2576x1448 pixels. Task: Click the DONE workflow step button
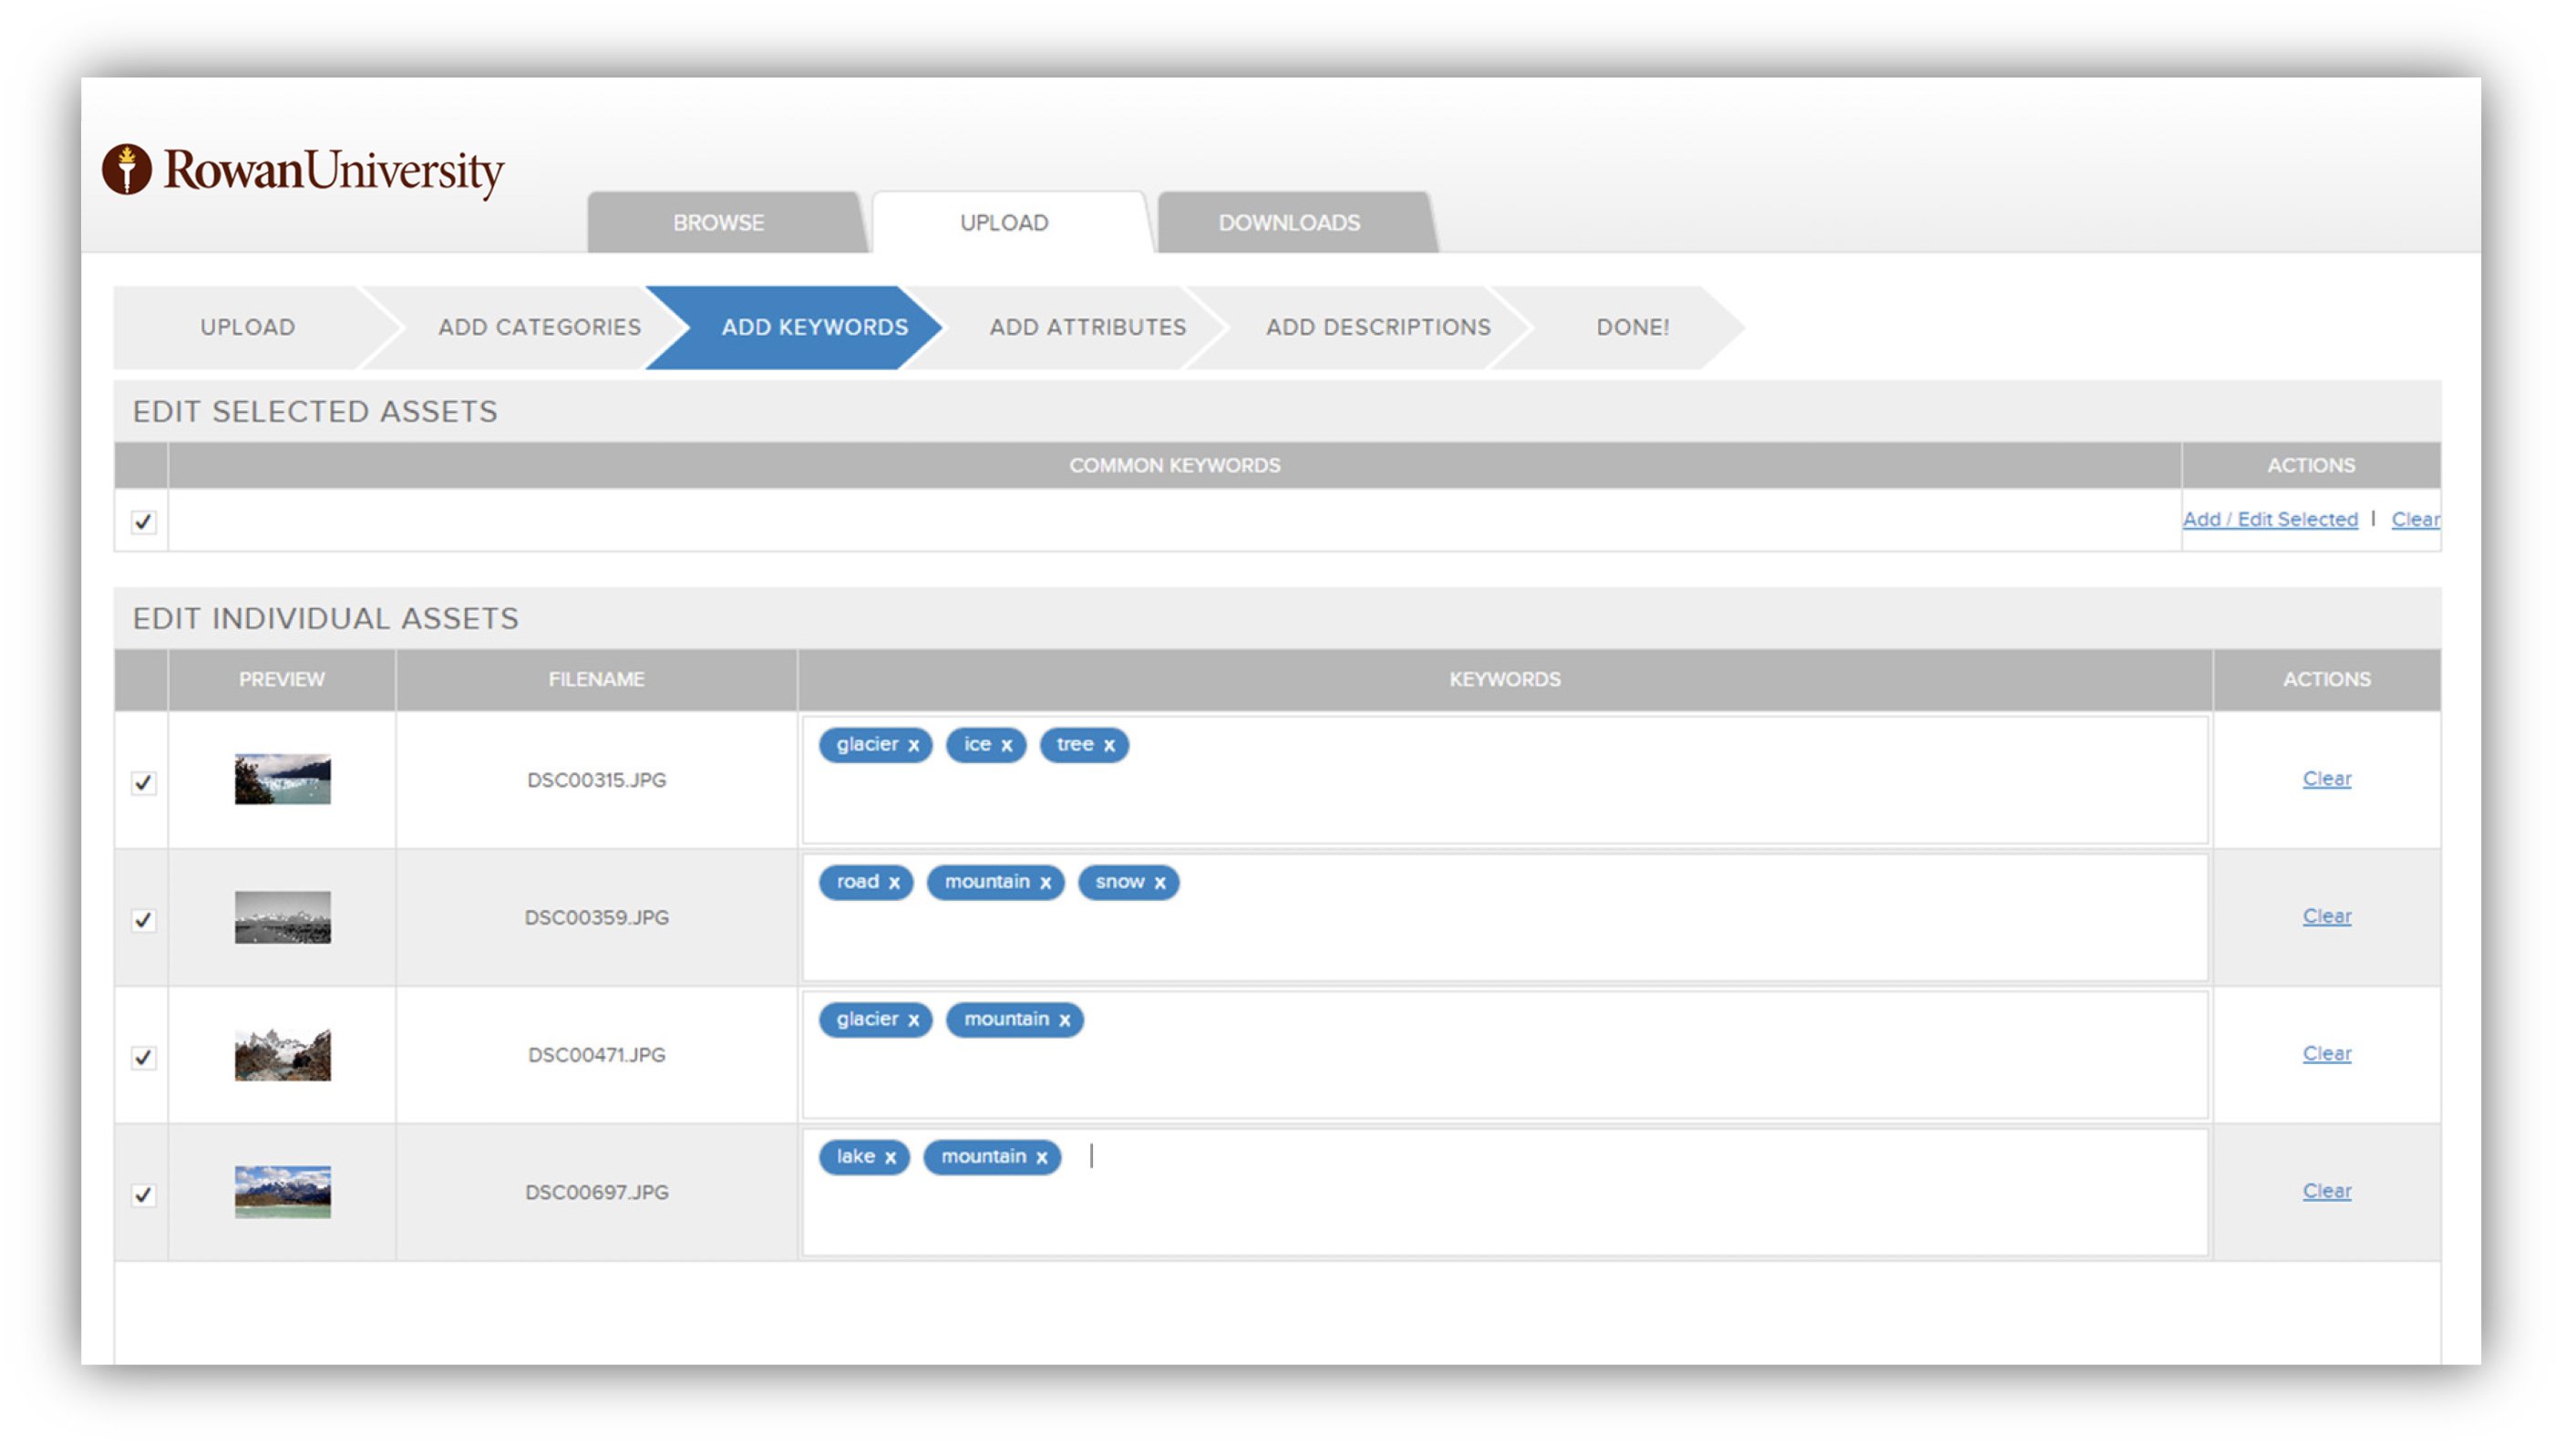(x=1628, y=327)
